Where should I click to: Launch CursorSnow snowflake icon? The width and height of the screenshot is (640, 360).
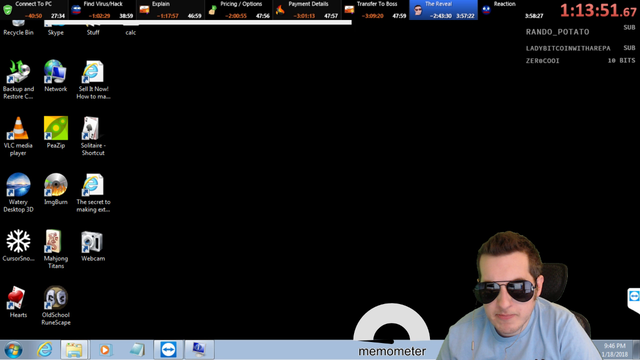18,245
